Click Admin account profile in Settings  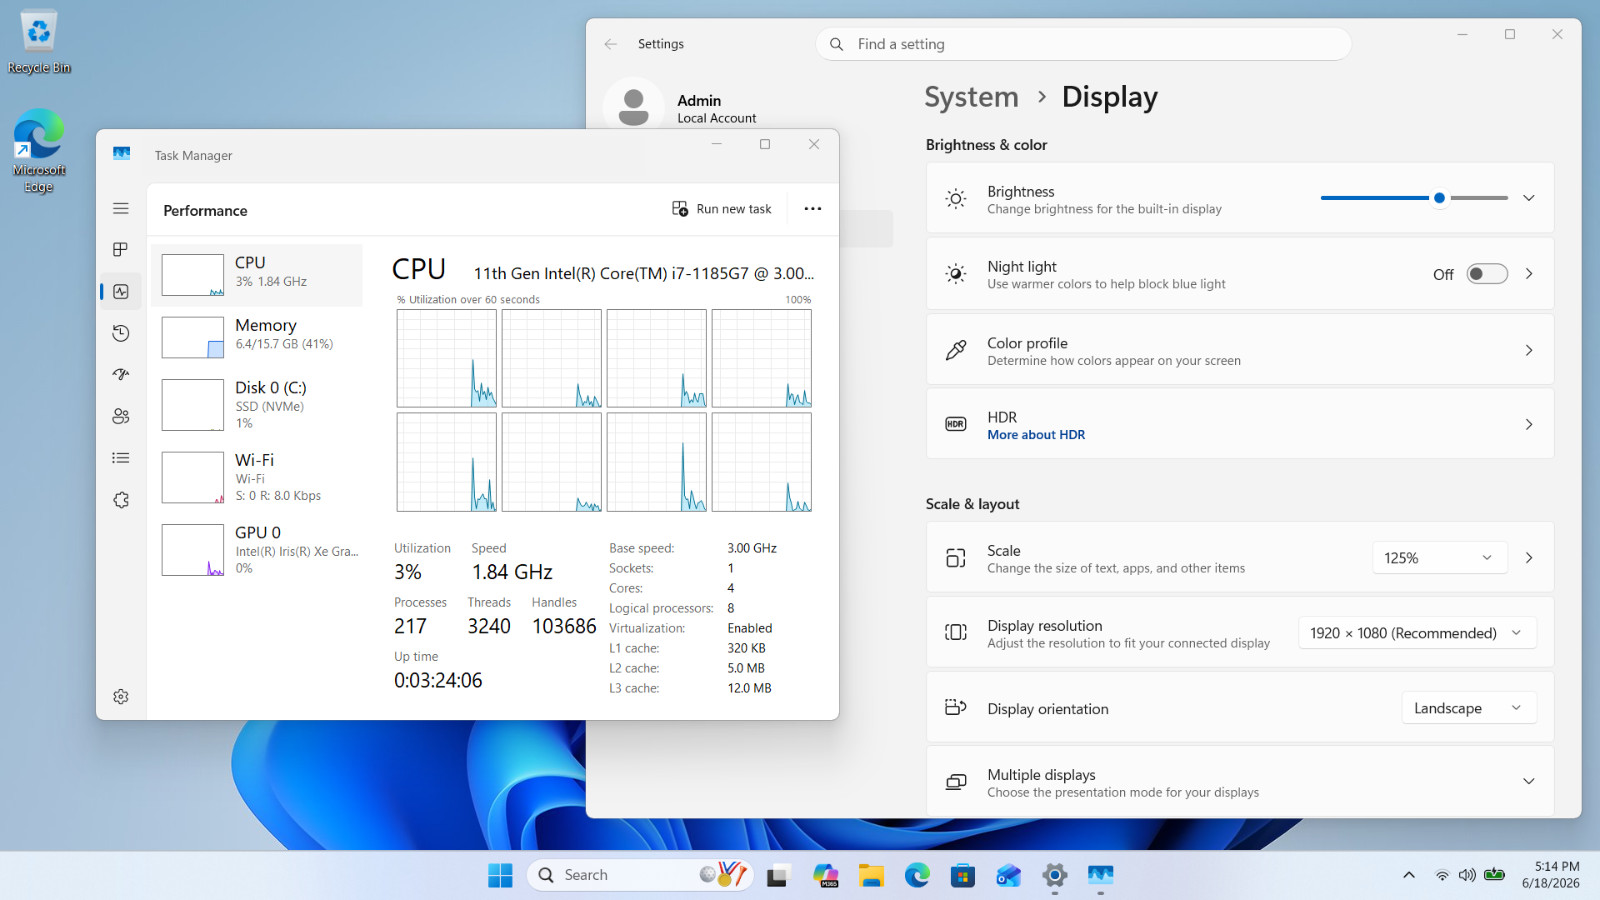point(684,106)
